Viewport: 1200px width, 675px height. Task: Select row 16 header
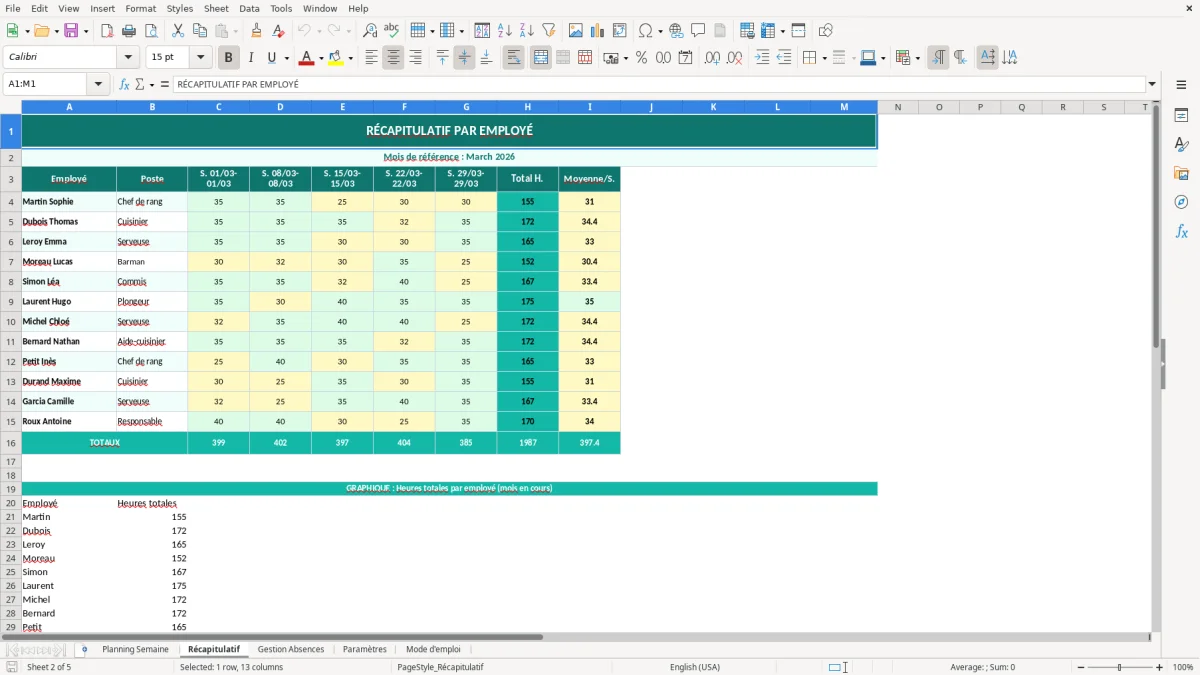(x=11, y=443)
